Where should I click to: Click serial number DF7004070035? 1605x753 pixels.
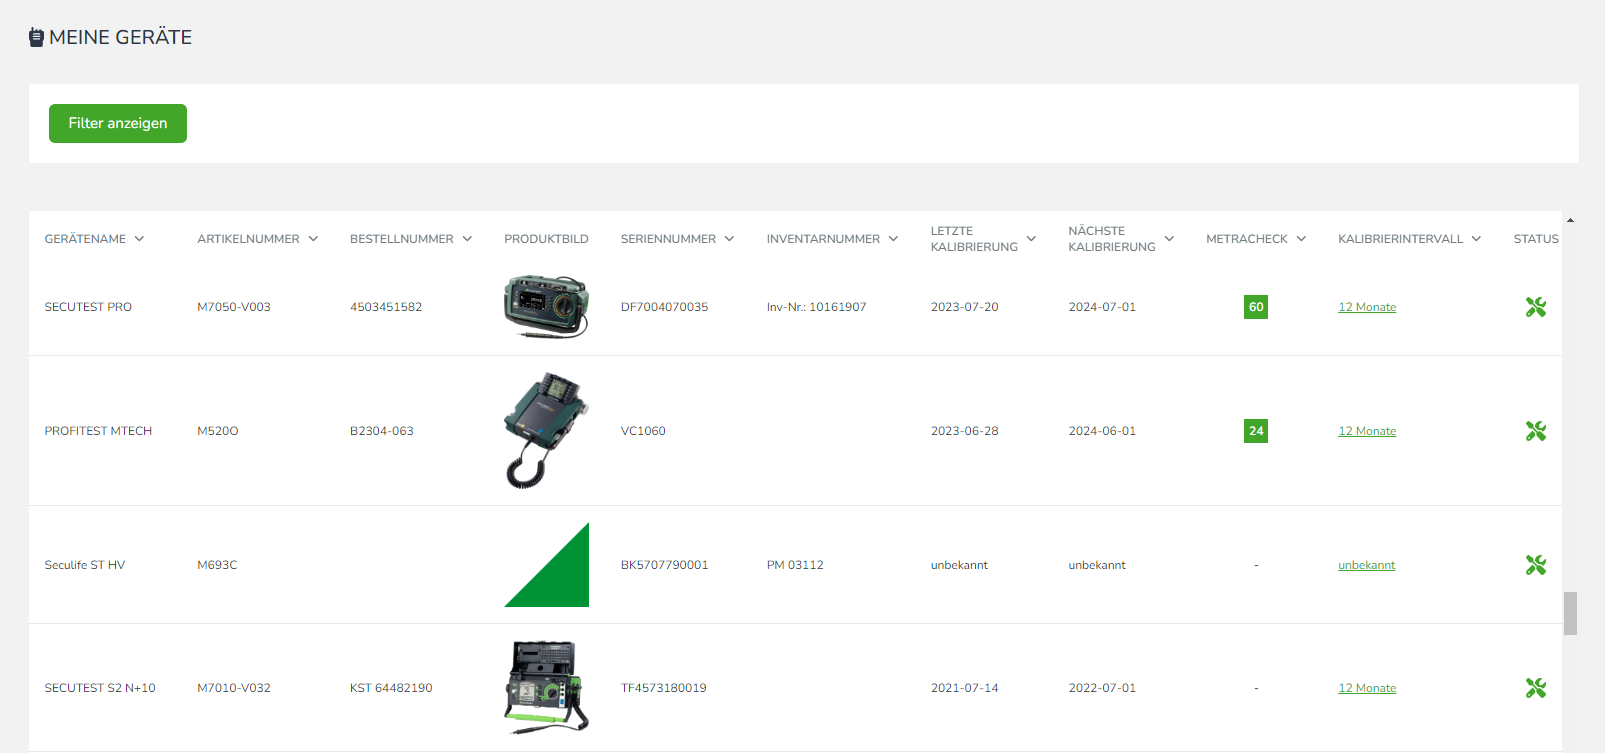664,307
